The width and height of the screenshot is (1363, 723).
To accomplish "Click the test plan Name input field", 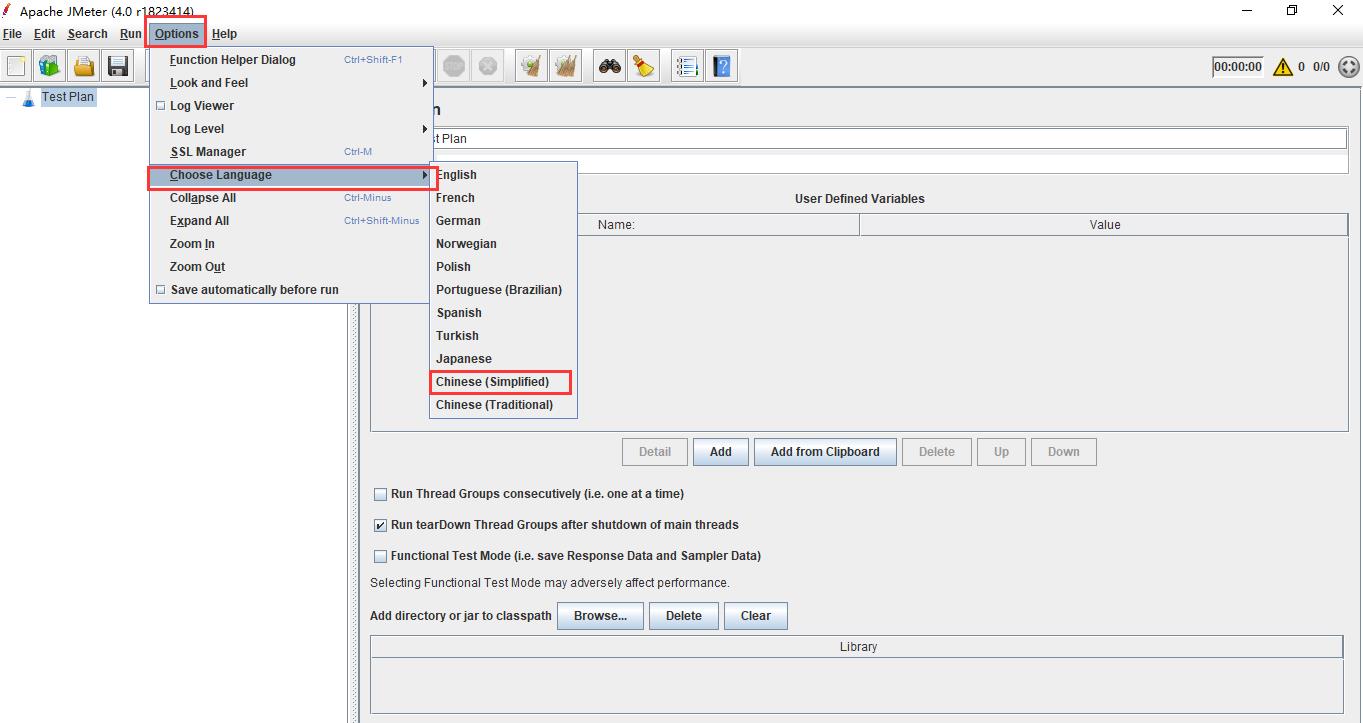I will (888, 139).
